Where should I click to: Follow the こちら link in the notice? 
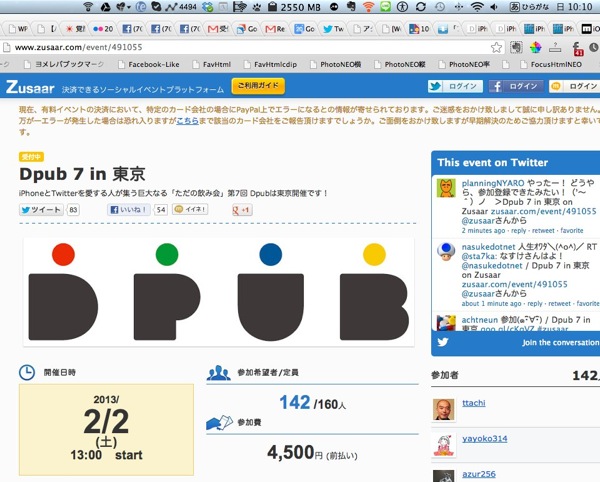tap(187, 121)
